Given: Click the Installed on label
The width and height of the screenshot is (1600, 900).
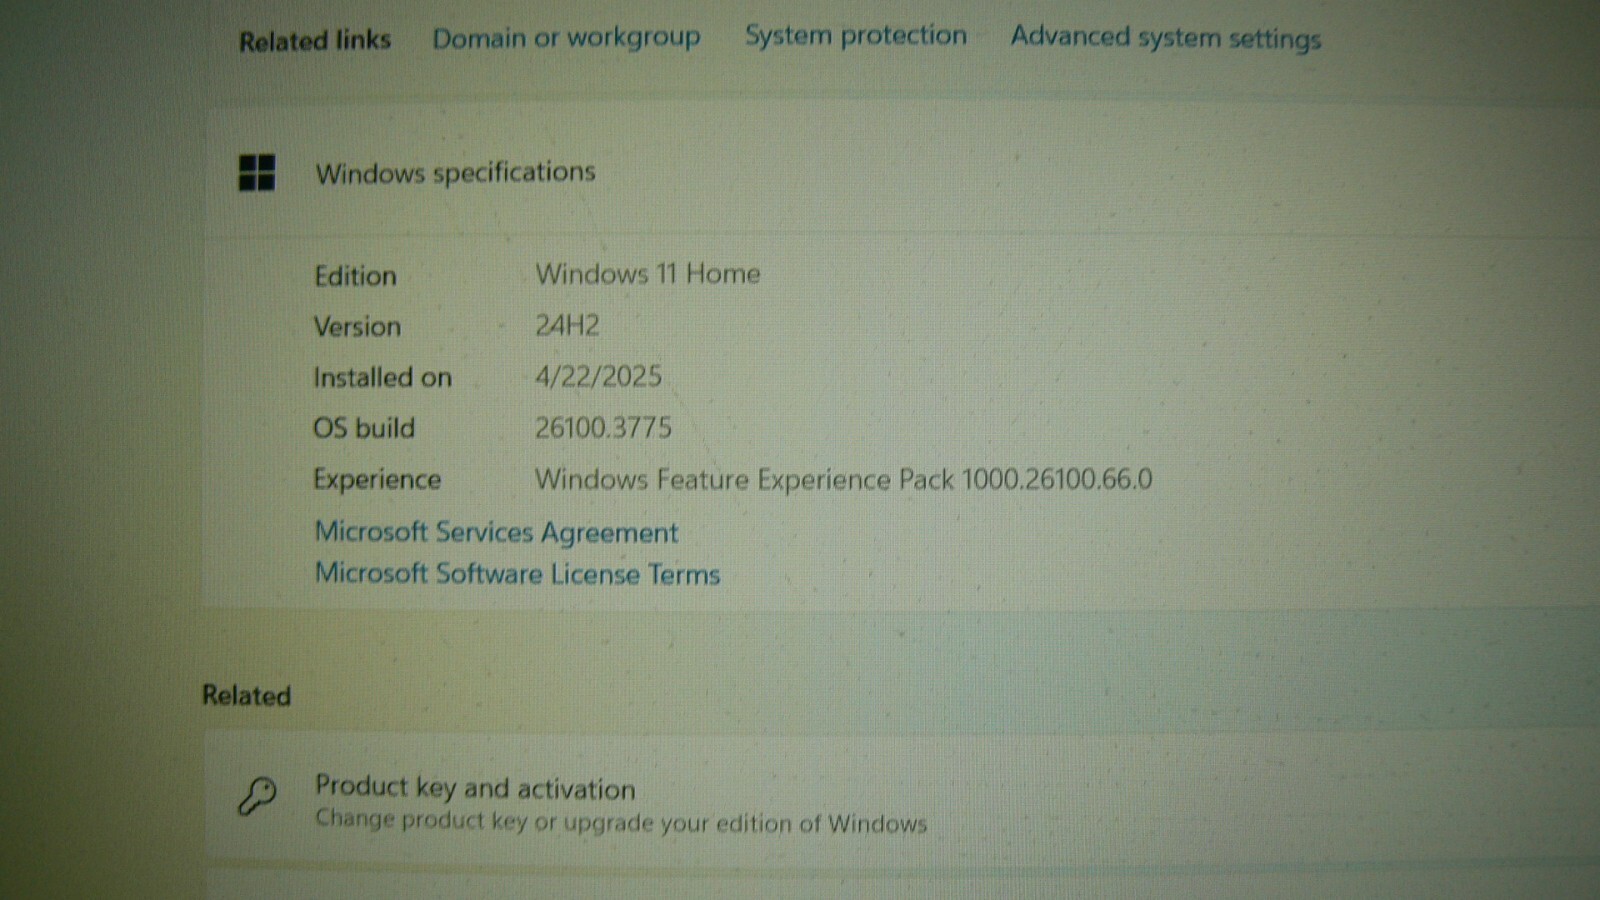Looking at the screenshot, I should point(382,378).
